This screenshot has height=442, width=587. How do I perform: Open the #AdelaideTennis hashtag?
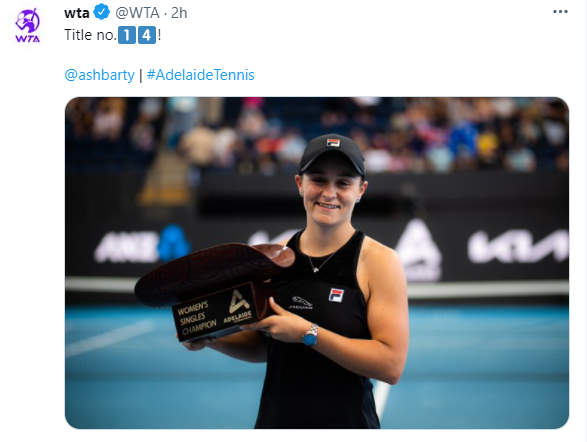(x=201, y=75)
